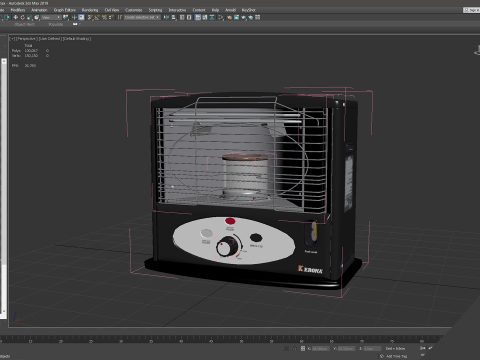This screenshot has width=480, height=360.
Task: Activate Select and Manipulate tool
Action: click(x=74, y=17)
